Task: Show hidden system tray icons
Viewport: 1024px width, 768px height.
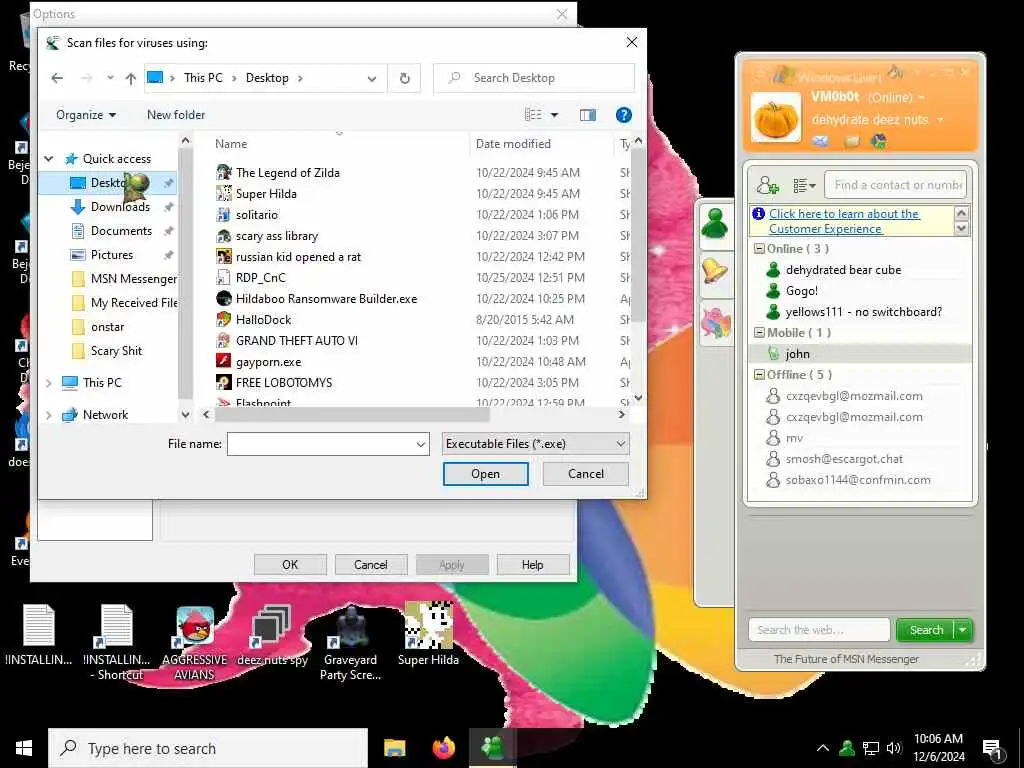Action: click(823, 748)
